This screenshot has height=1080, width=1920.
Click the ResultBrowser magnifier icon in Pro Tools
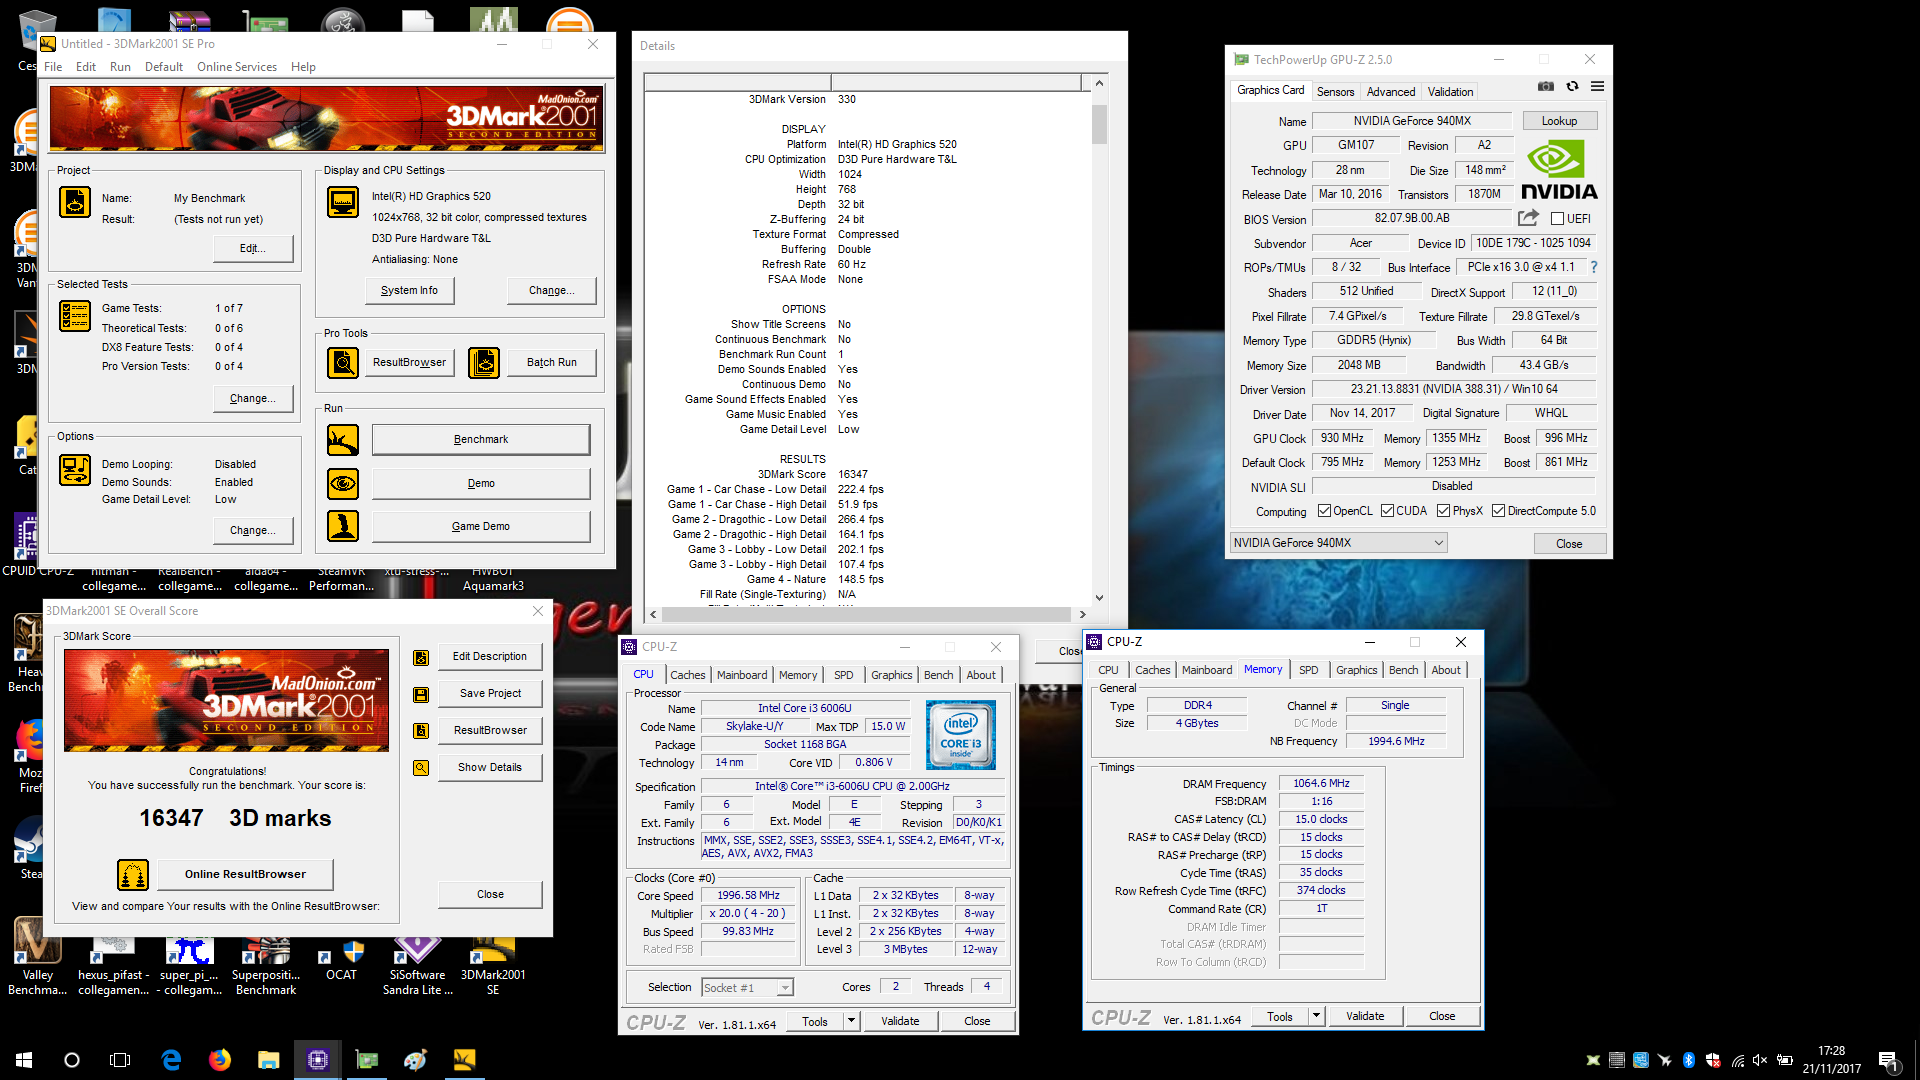[x=343, y=362]
